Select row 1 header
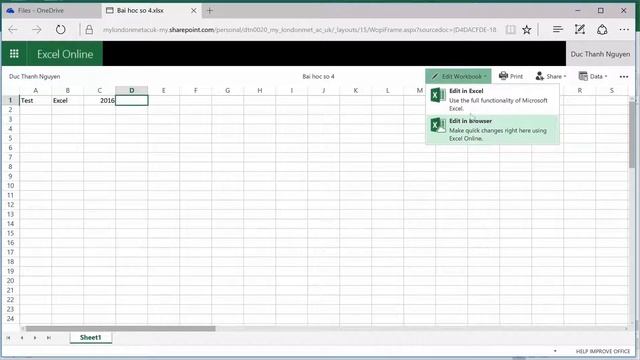The image size is (640, 360). (10, 100)
